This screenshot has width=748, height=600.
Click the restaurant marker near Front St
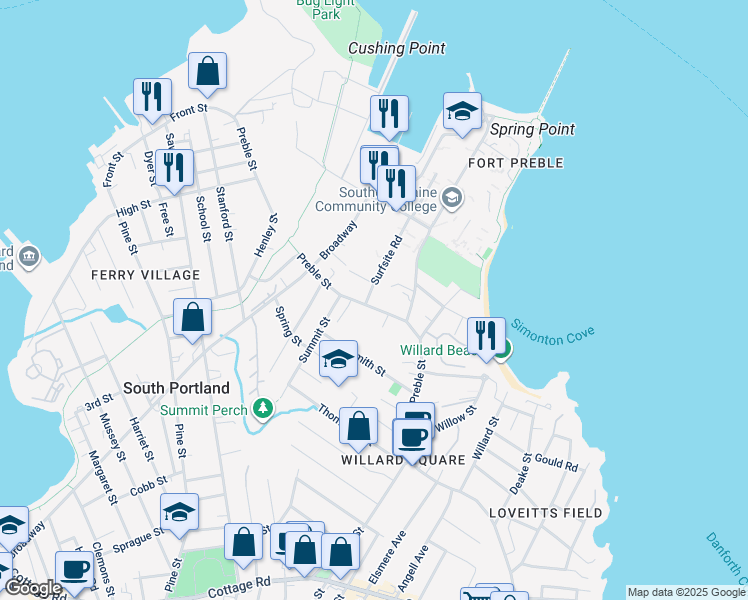point(152,96)
